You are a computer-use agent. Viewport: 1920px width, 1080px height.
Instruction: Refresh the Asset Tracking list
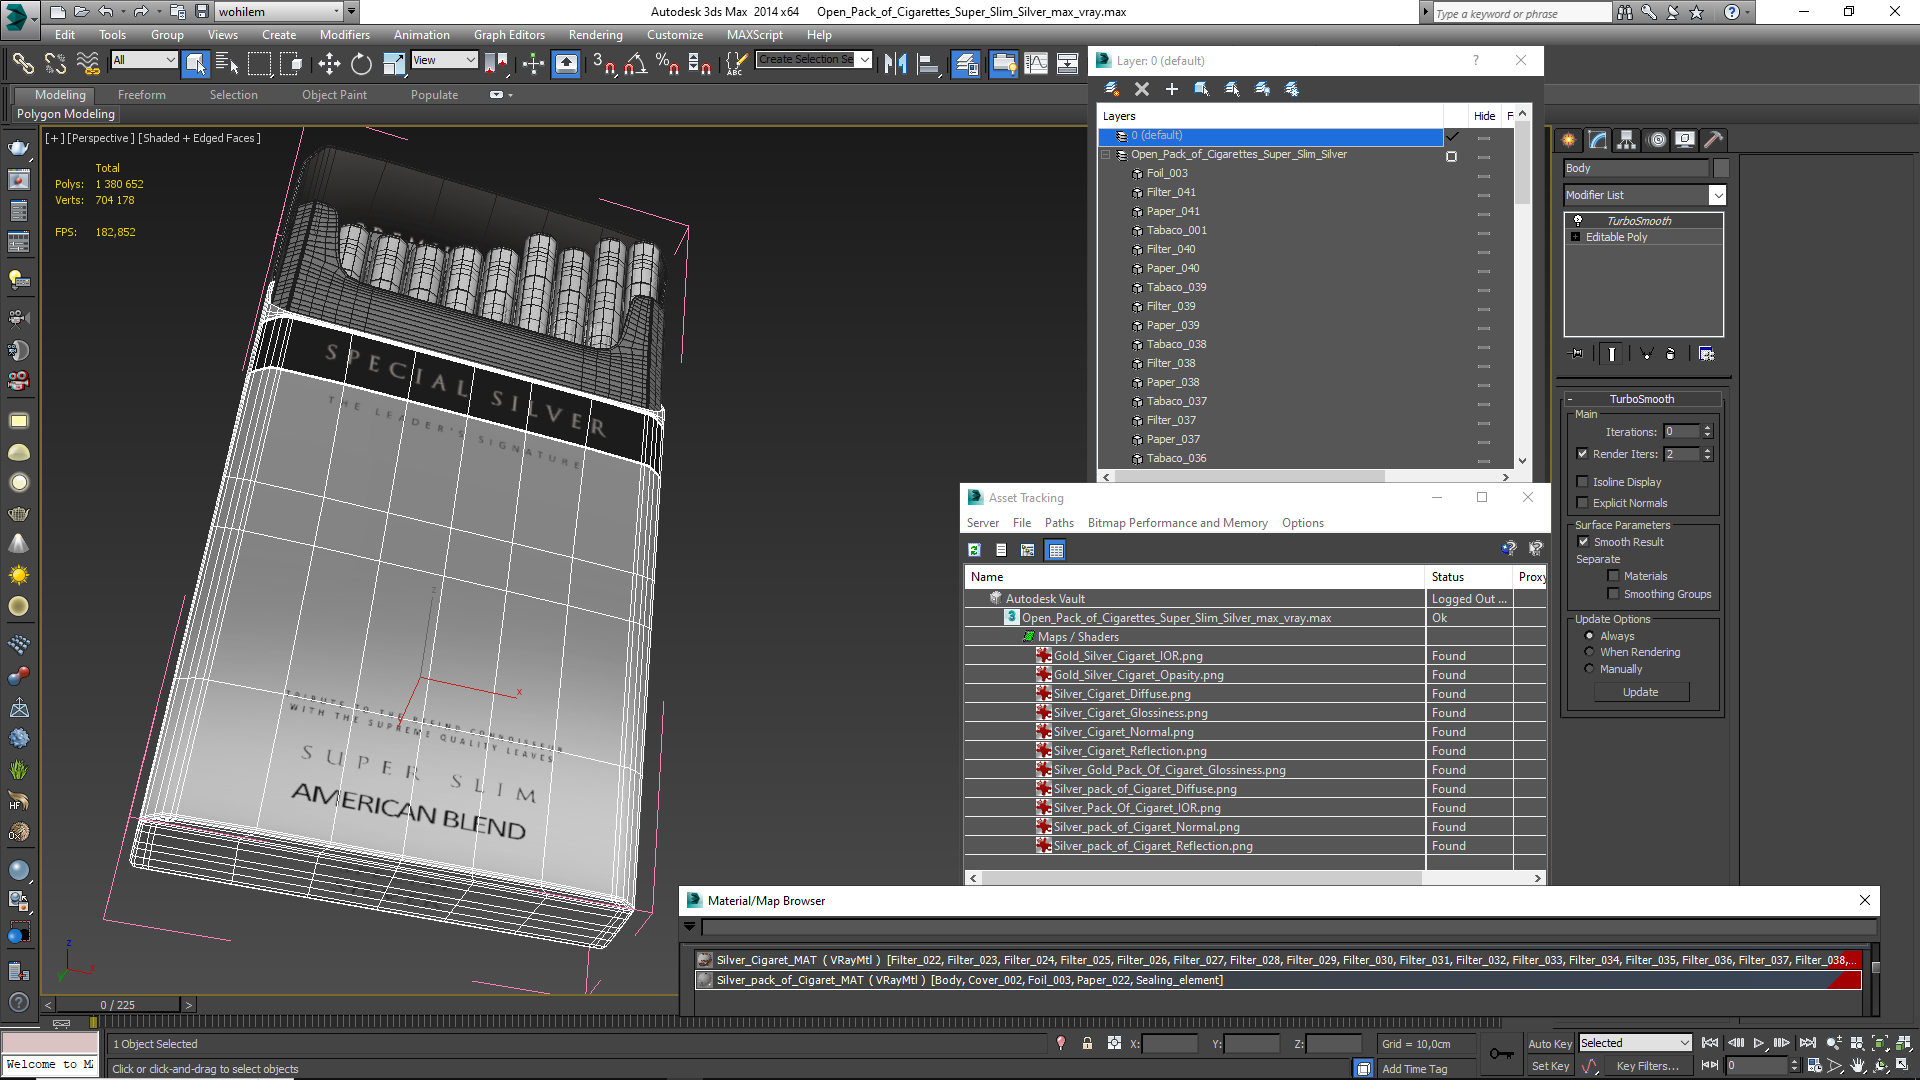point(974,550)
